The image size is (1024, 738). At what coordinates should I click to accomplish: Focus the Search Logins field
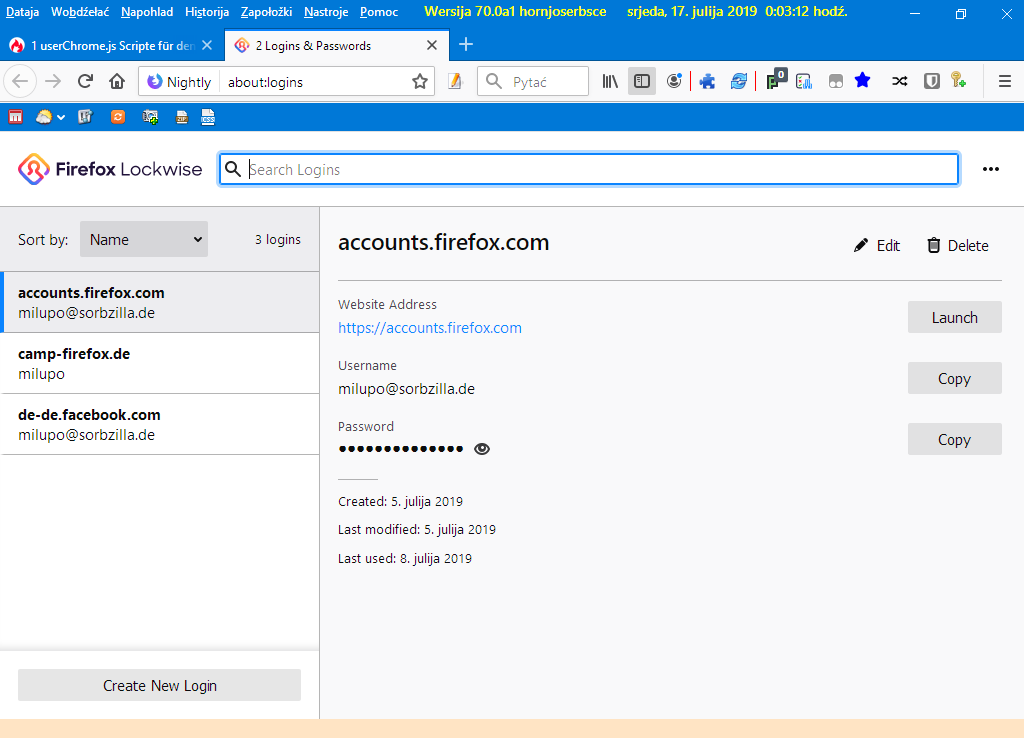pos(589,169)
